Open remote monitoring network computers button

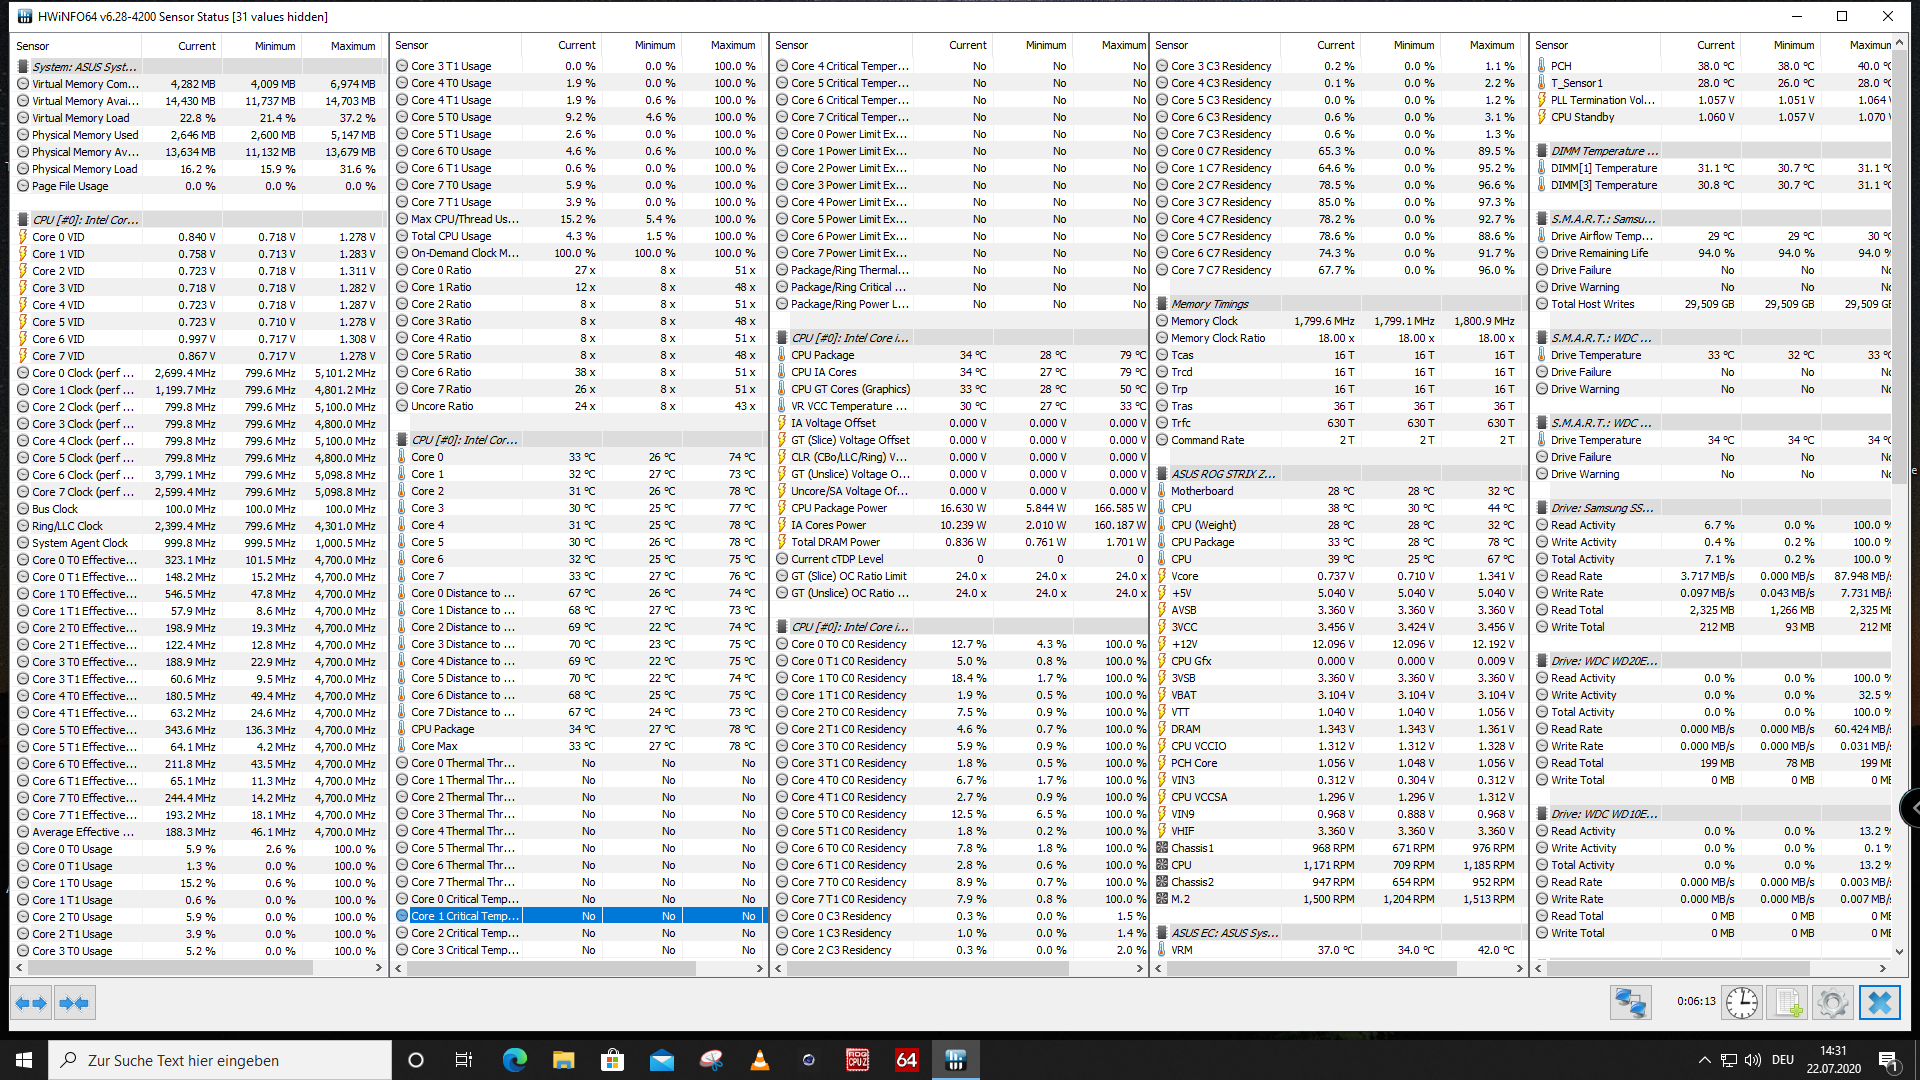point(1630,1003)
